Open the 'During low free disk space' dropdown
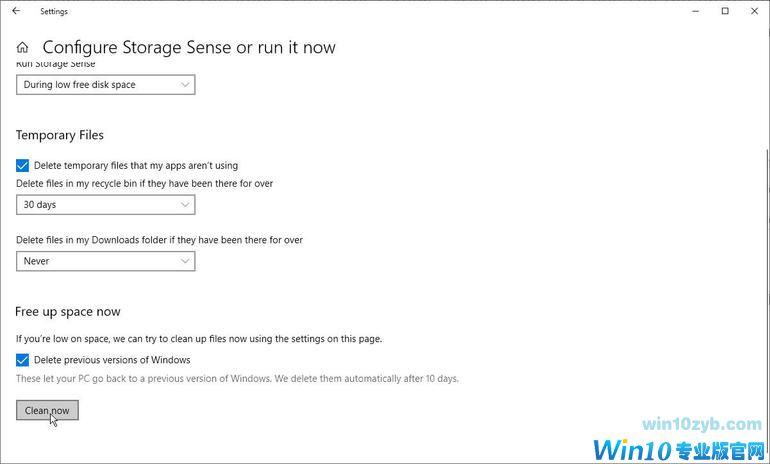The width and height of the screenshot is (770, 464). click(106, 85)
